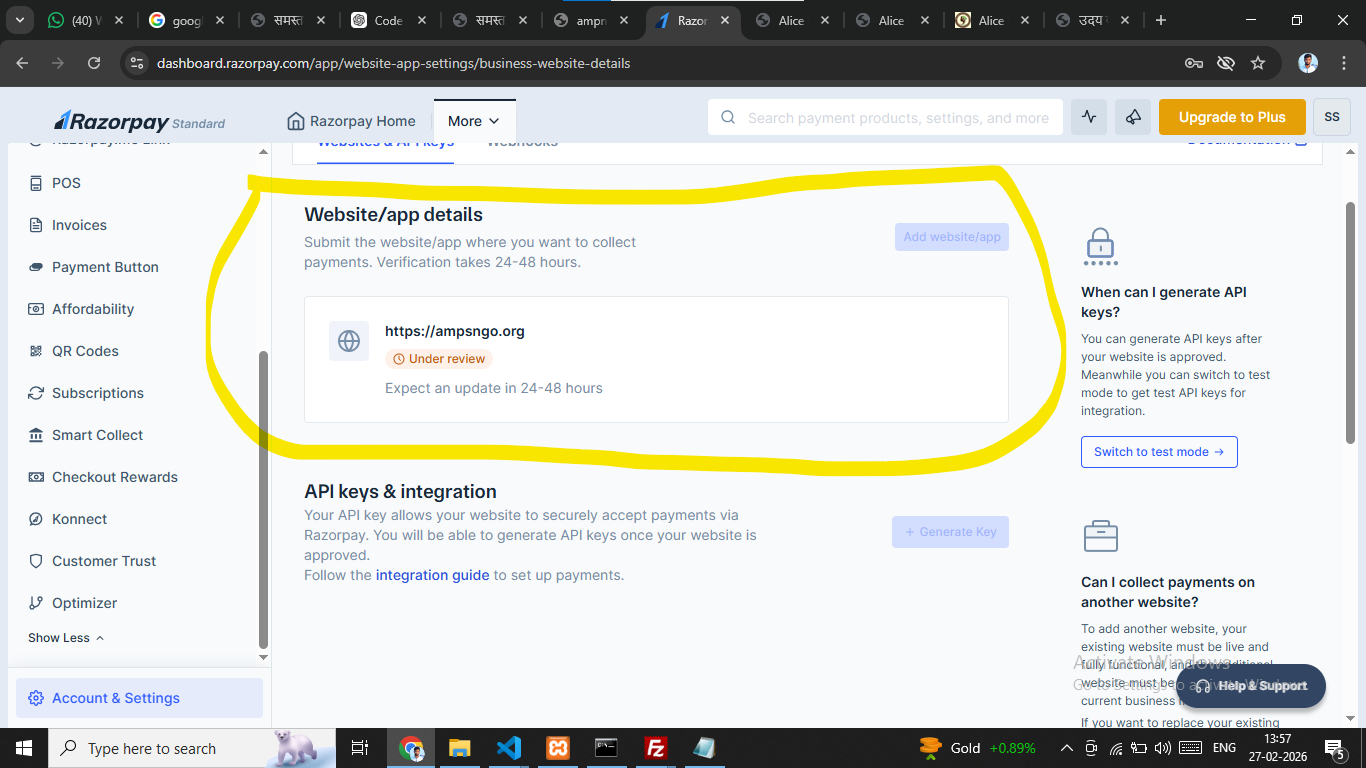This screenshot has height=768, width=1366.
Task: Click the Gold +0.89% taskbar widget
Action: (977, 748)
